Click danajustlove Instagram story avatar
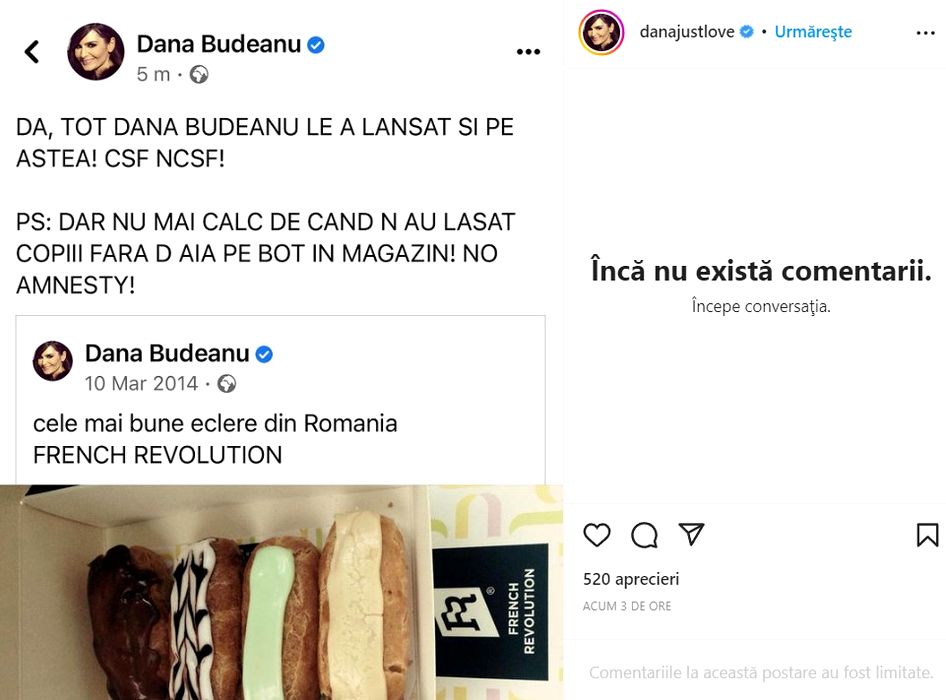Image resolution: width=946 pixels, height=700 pixels. pyautogui.click(x=601, y=32)
